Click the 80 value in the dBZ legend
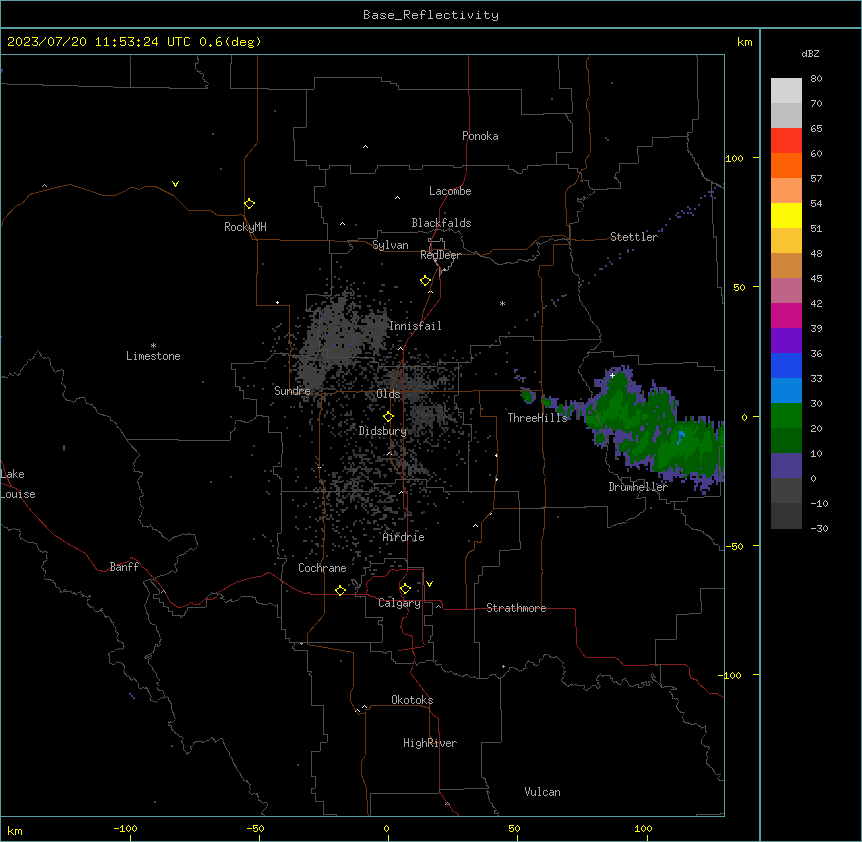 pos(816,79)
